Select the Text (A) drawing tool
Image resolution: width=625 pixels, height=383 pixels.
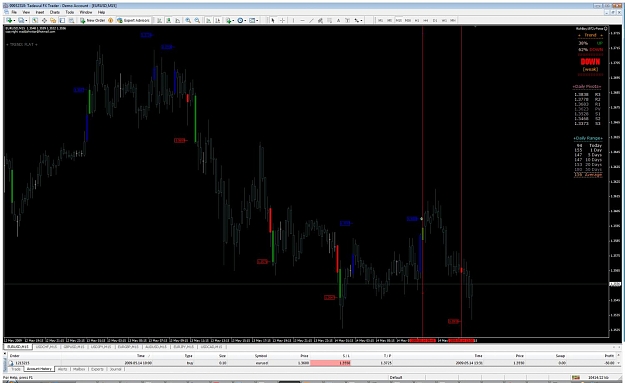pos(339,20)
